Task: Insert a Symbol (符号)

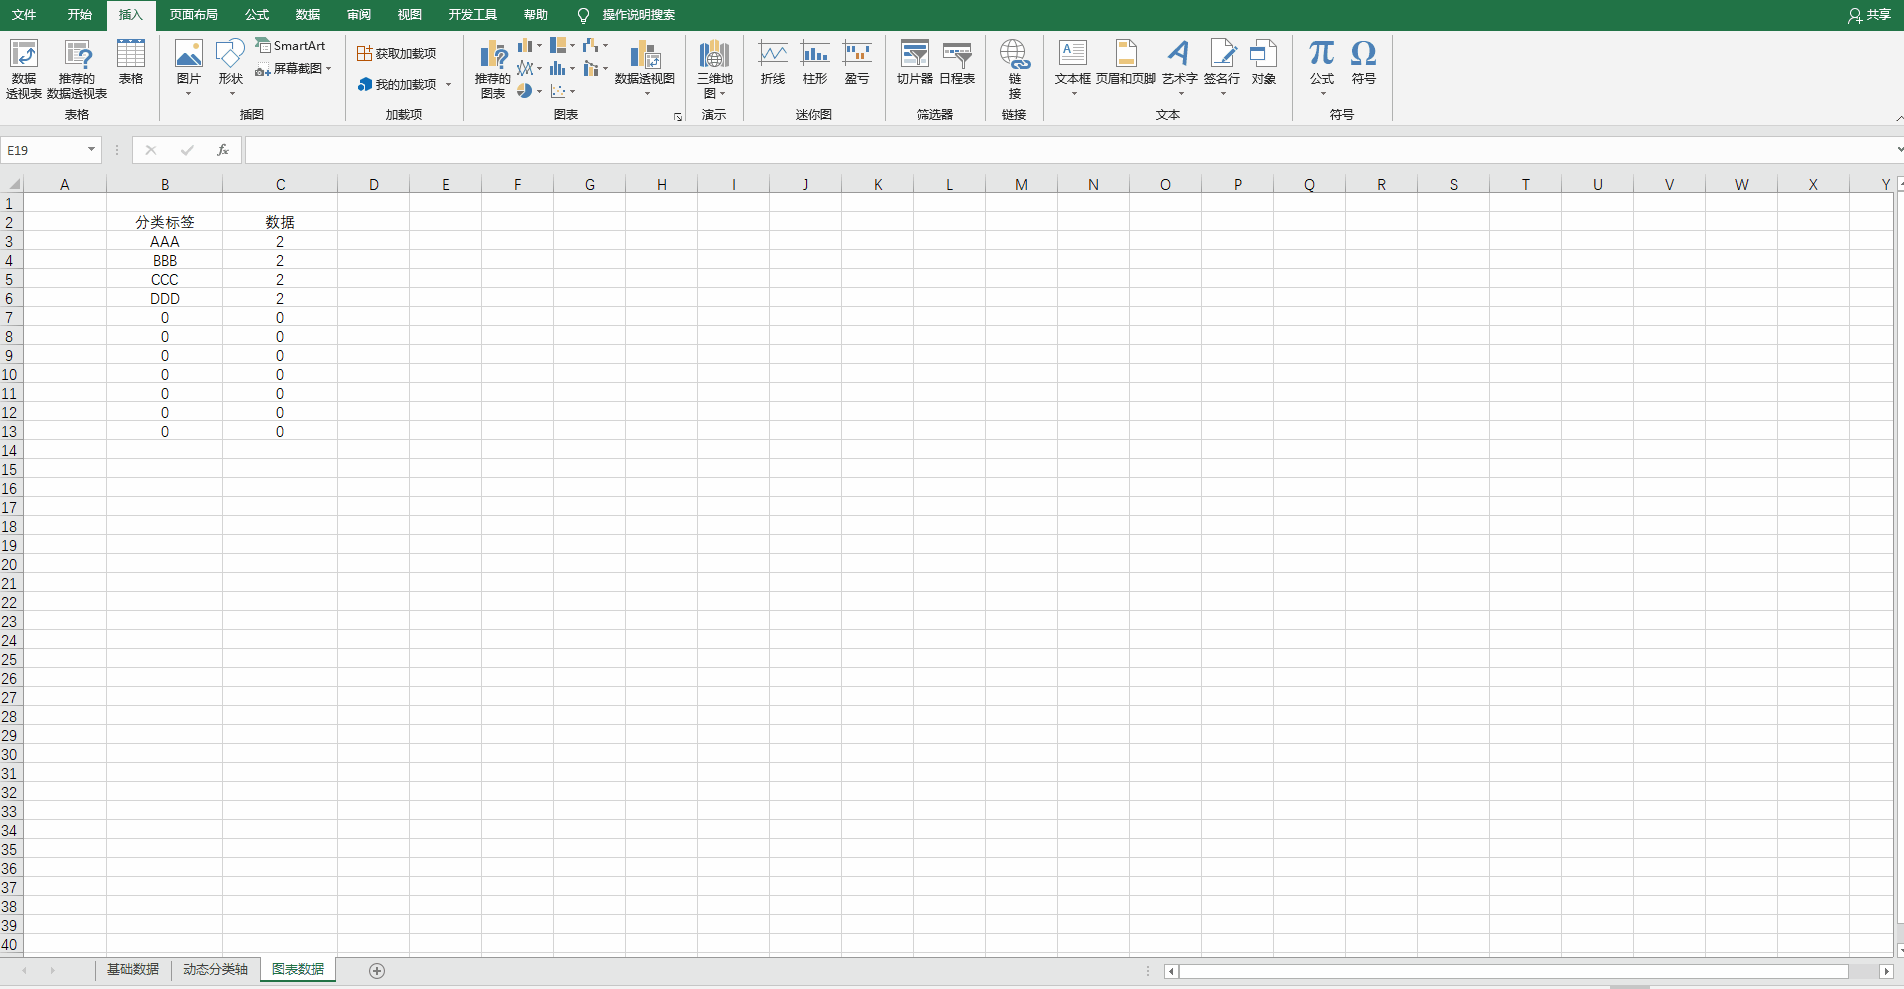Action: [1364, 62]
